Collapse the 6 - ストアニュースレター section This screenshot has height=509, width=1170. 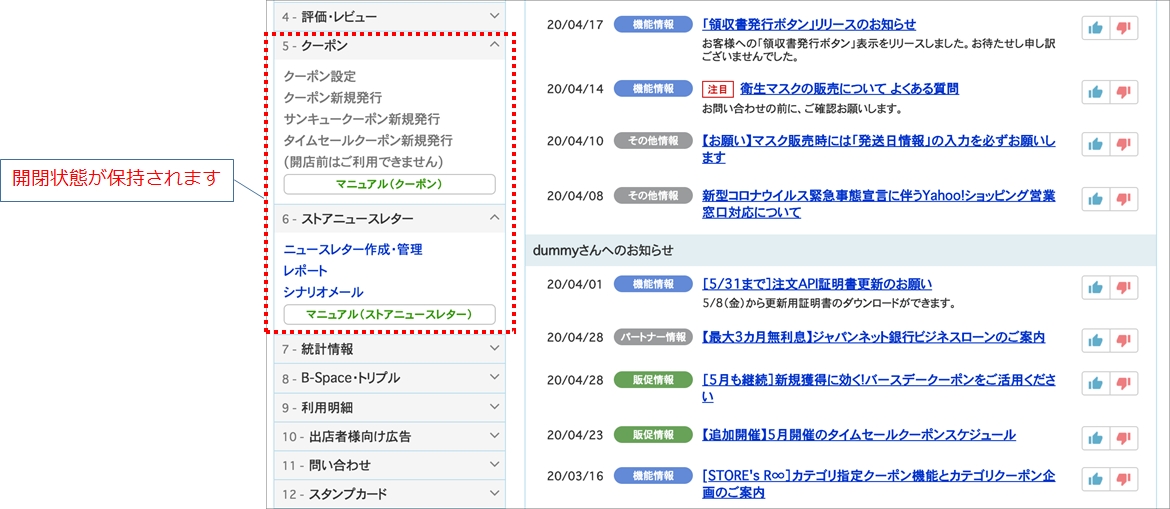[x=390, y=219]
